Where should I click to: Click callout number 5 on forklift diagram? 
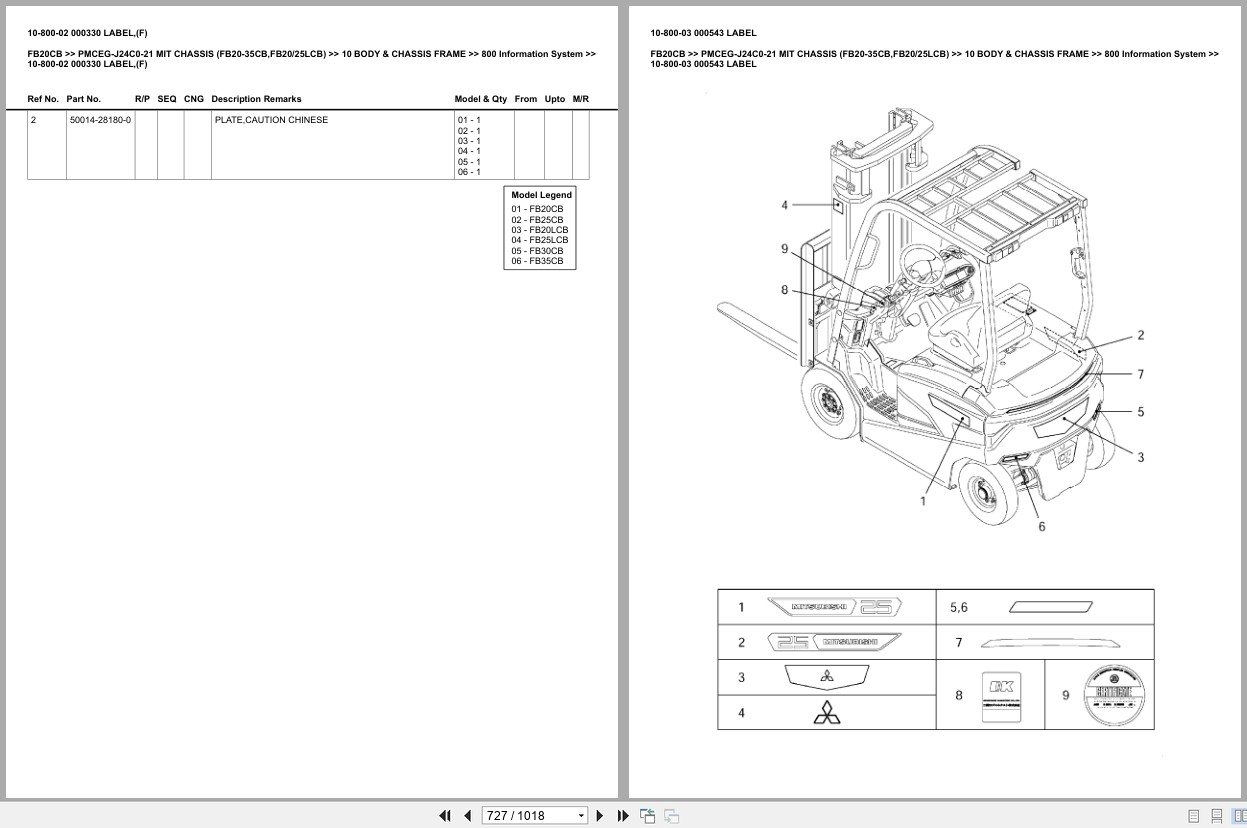[1141, 412]
